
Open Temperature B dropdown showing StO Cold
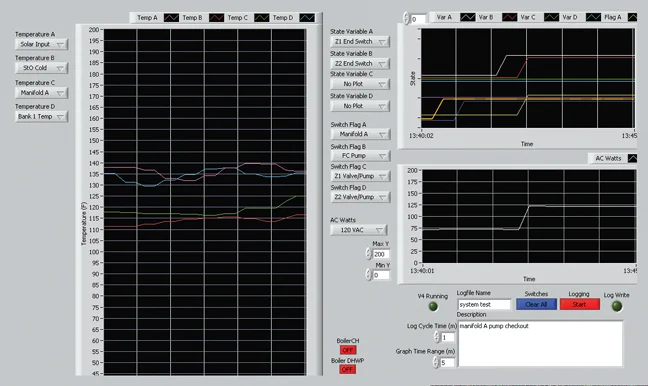41,68
